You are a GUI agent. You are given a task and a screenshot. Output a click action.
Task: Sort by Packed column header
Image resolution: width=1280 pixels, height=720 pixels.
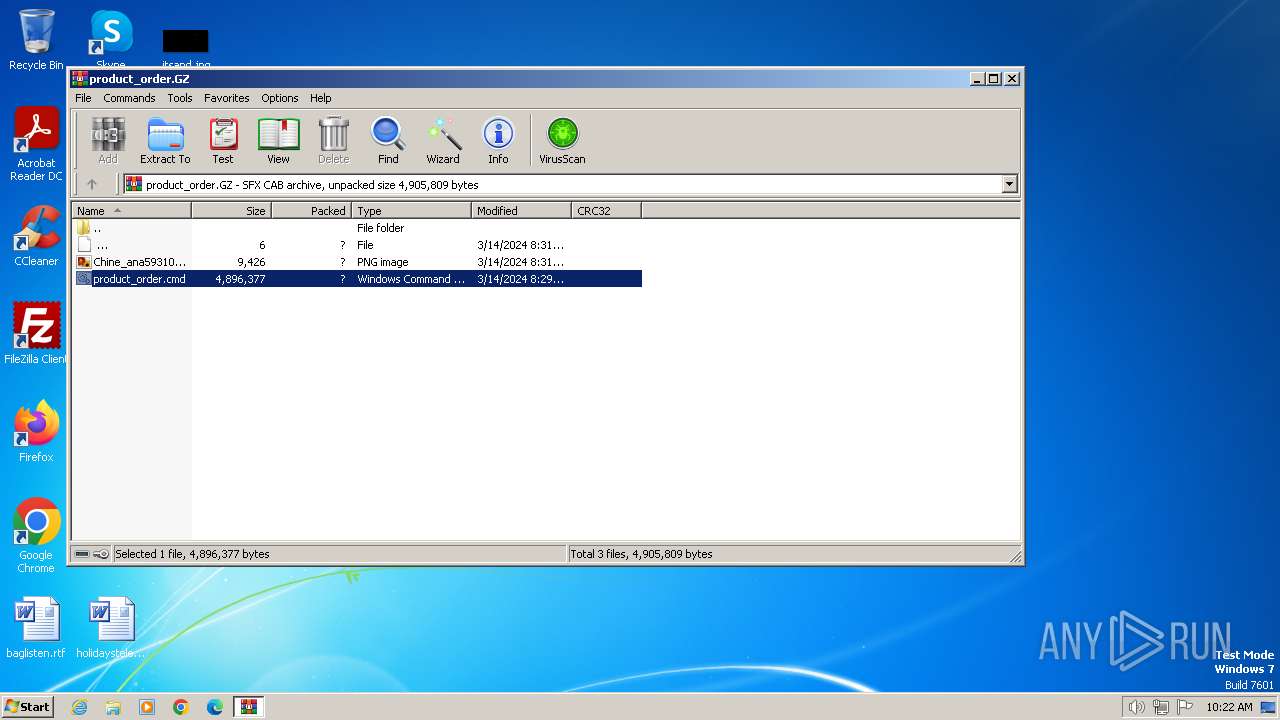point(312,211)
